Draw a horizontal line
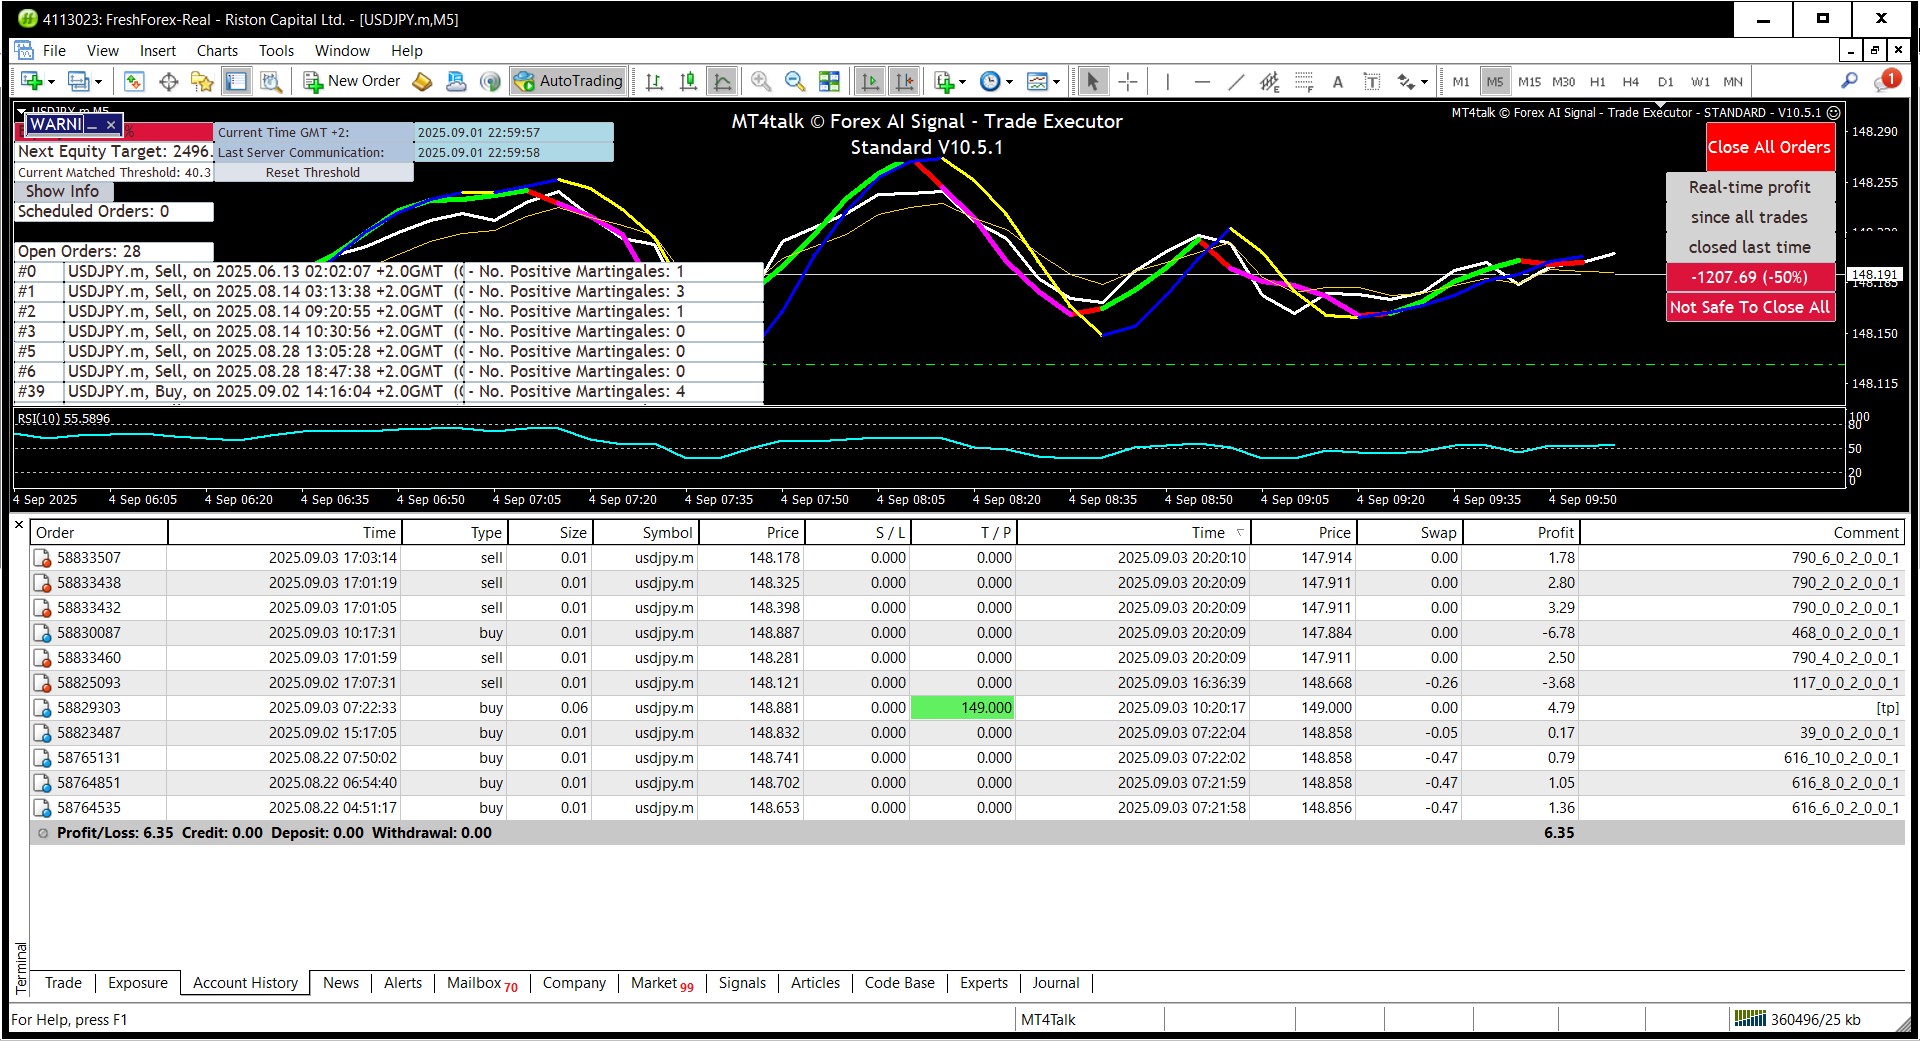Screen dimensions: 1920x1041 point(1202,82)
